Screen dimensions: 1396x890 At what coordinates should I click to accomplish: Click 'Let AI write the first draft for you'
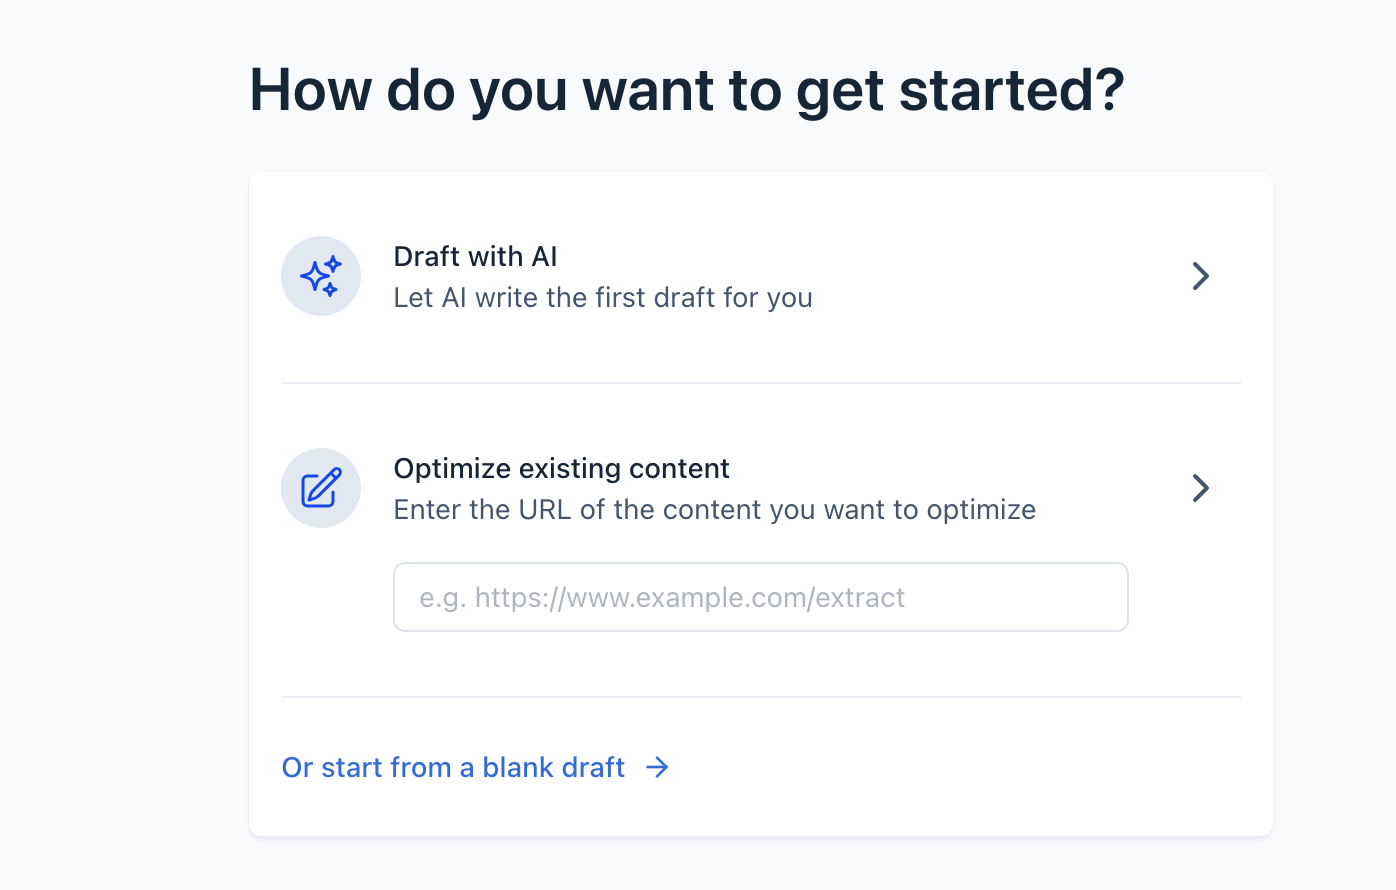(602, 298)
